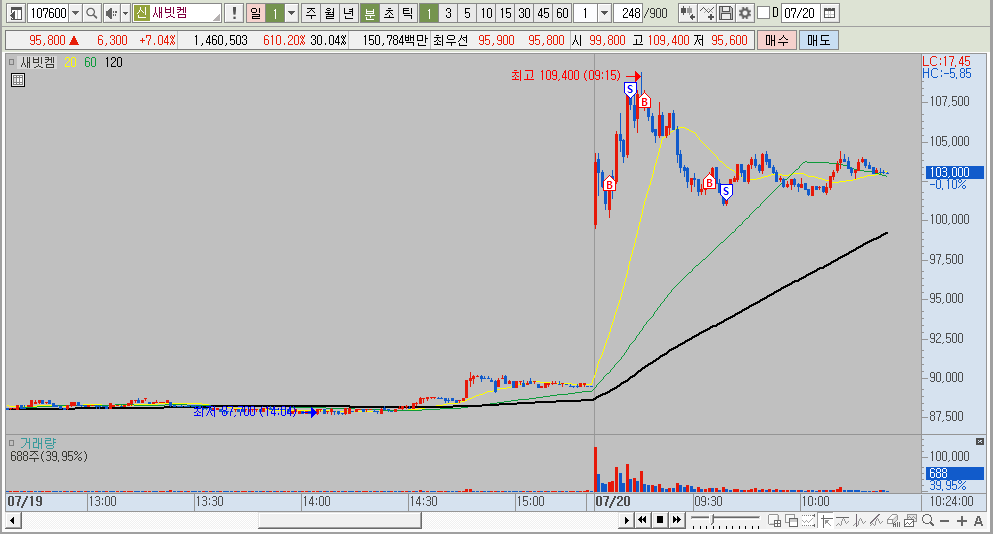Select the 틱 (tick) period toggle
This screenshot has height=534, width=993.
click(408, 13)
